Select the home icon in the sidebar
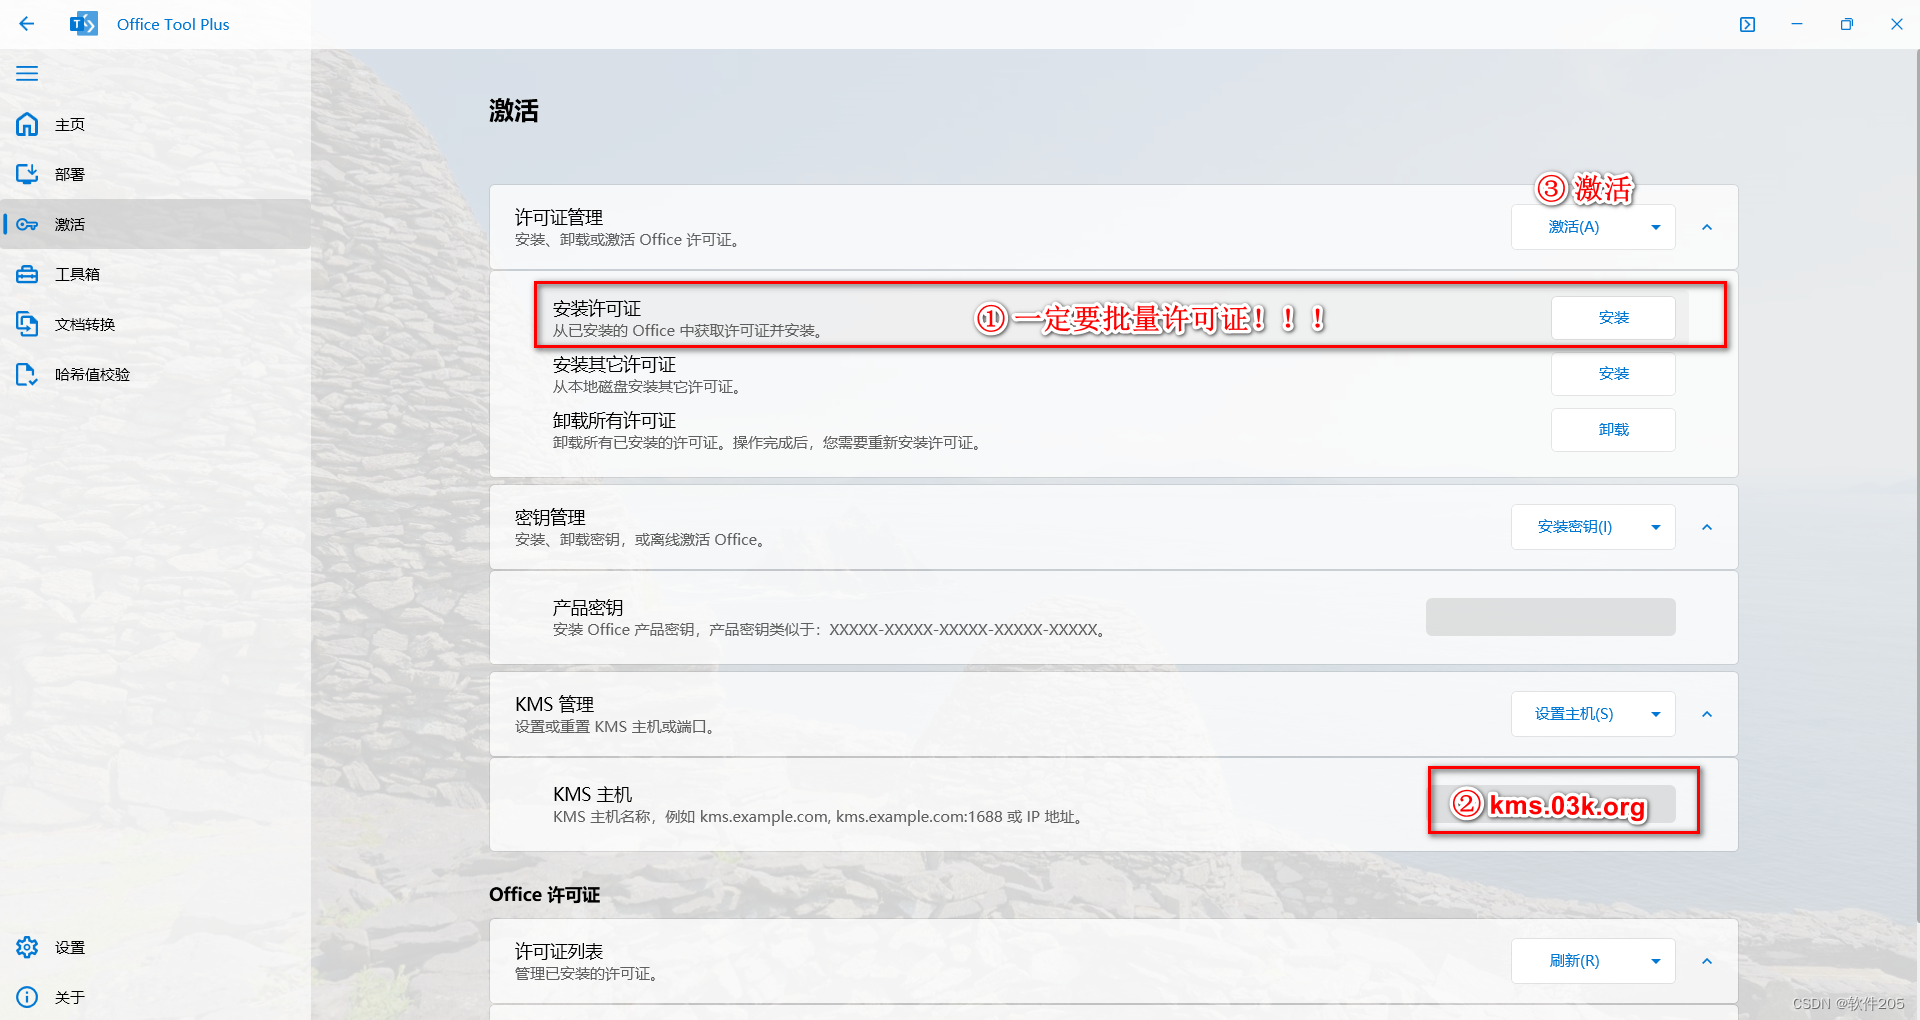Image resolution: width=1920 pixels, height=1020 pixels. 26,124
